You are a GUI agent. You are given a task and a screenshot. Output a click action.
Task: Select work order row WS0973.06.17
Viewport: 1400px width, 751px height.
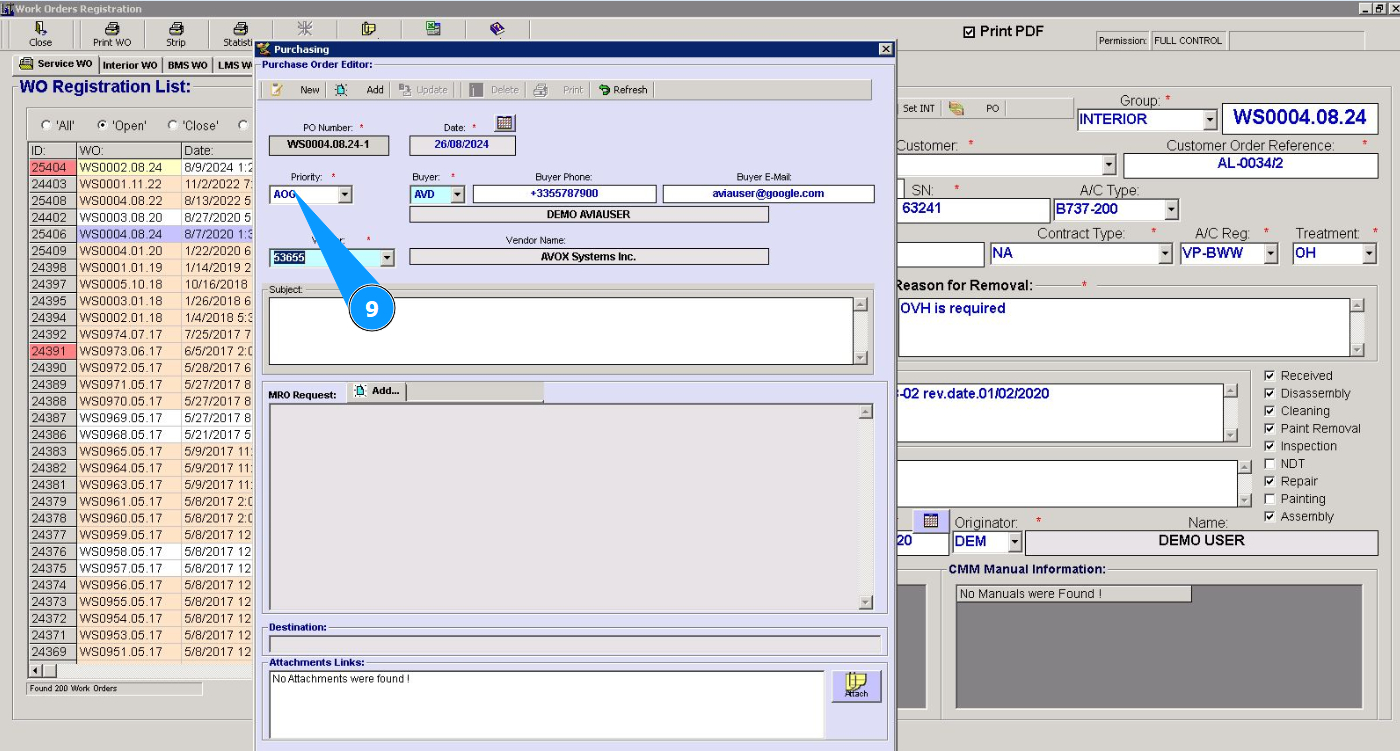(140, 351)
